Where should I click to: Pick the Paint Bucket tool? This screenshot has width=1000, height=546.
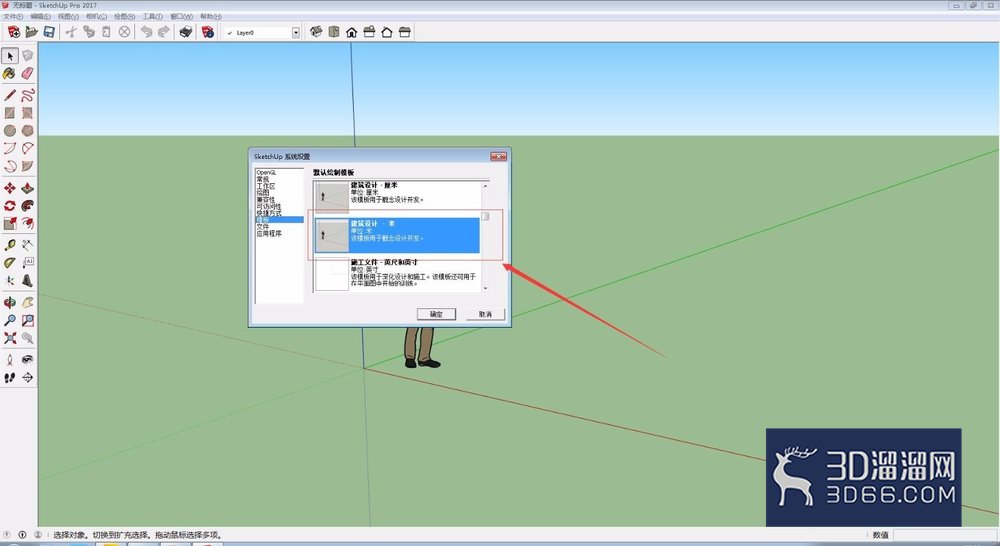click(10, 74)
